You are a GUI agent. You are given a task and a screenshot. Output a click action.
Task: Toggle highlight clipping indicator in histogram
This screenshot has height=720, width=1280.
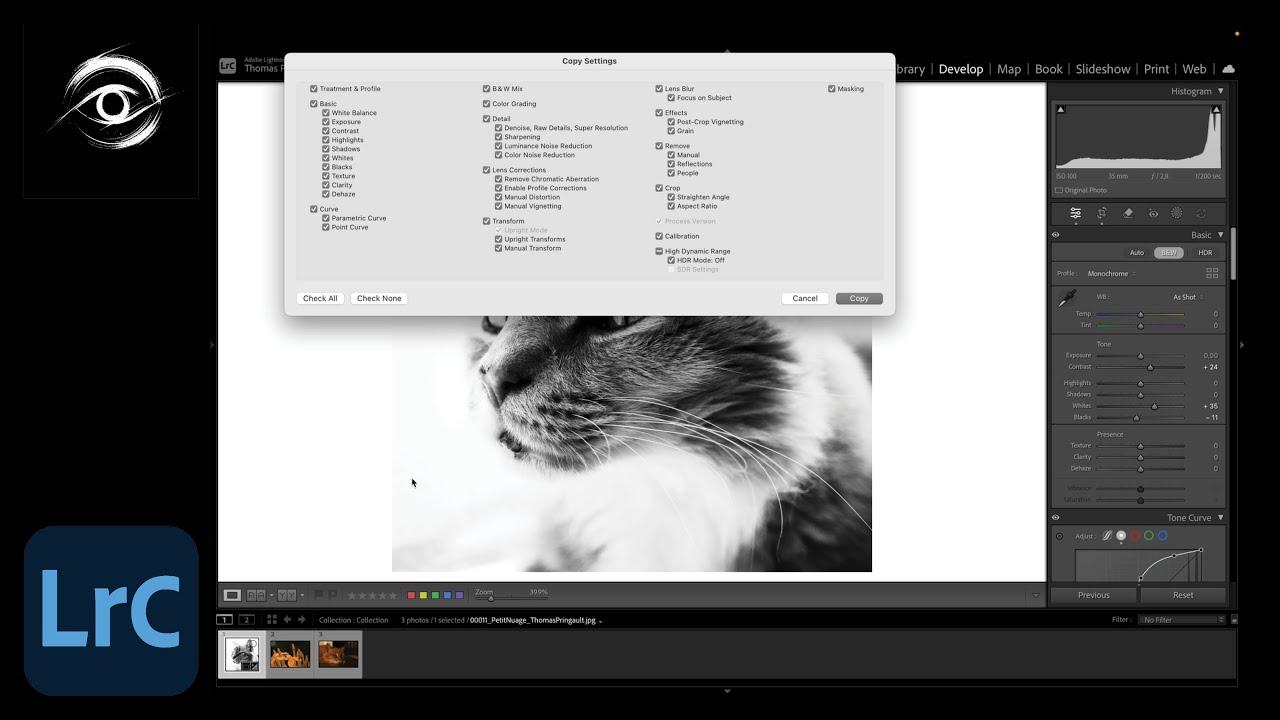(1216, 109)
